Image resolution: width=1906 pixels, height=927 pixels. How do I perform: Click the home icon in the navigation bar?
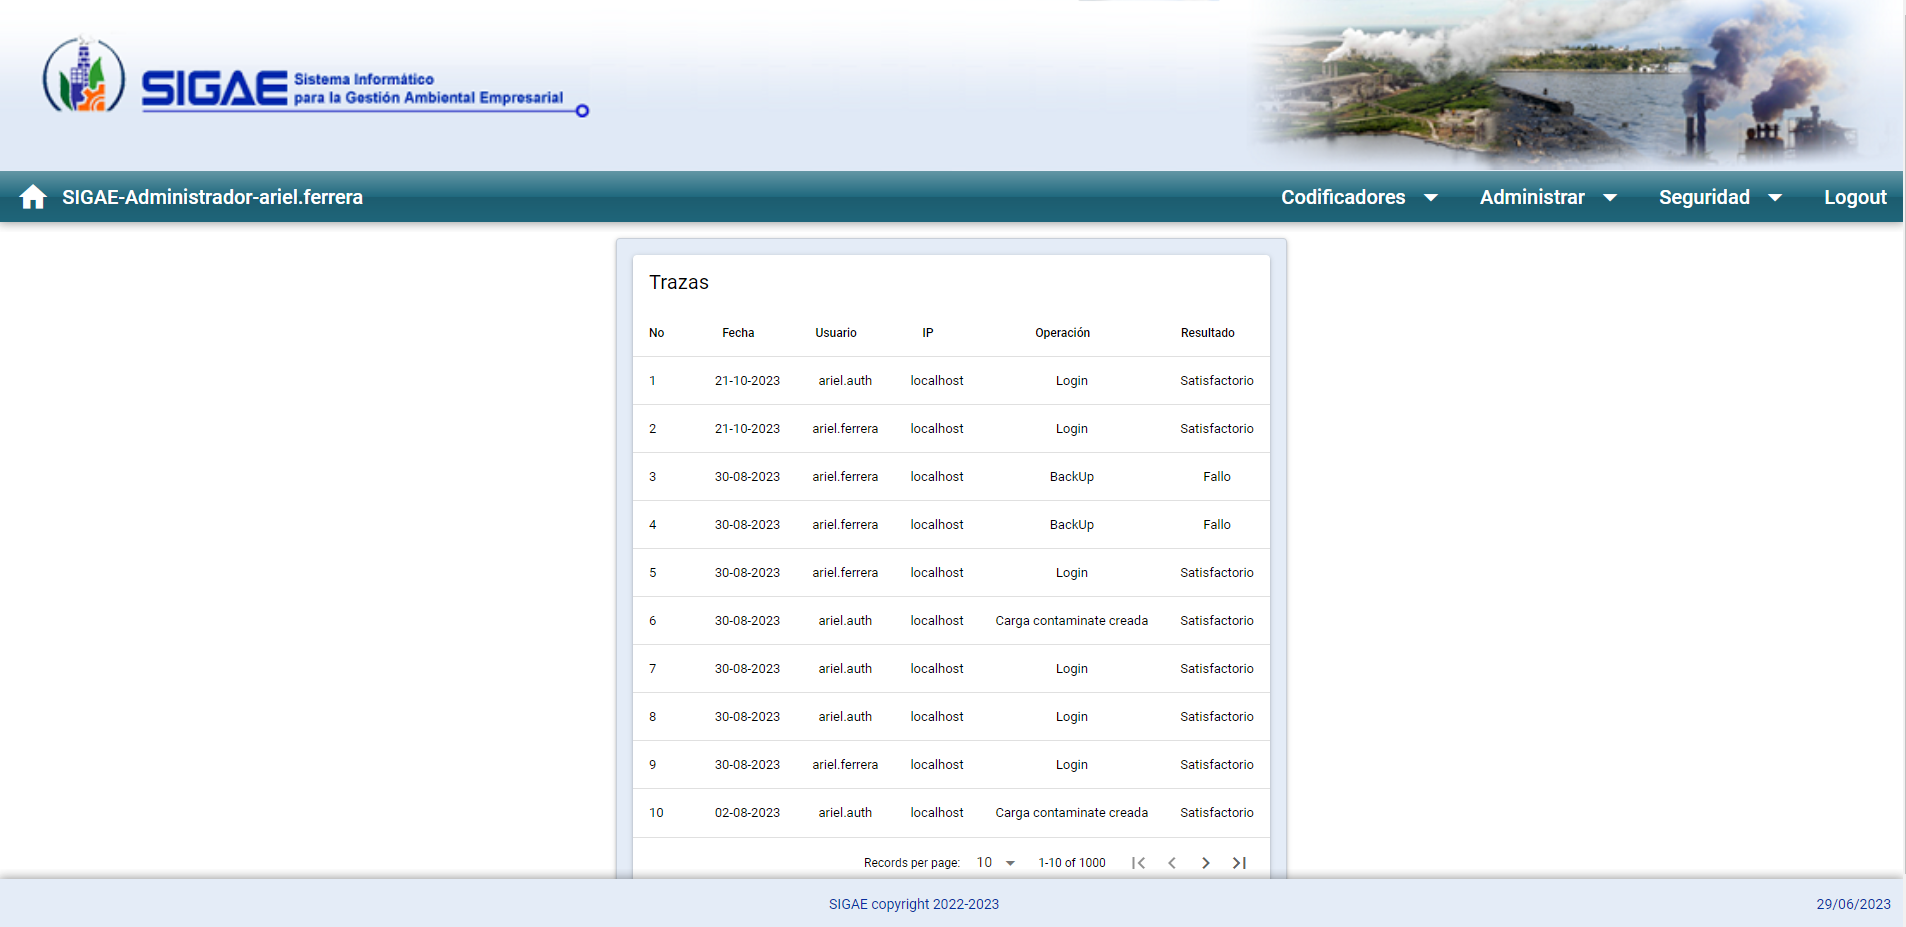[33, 197]
